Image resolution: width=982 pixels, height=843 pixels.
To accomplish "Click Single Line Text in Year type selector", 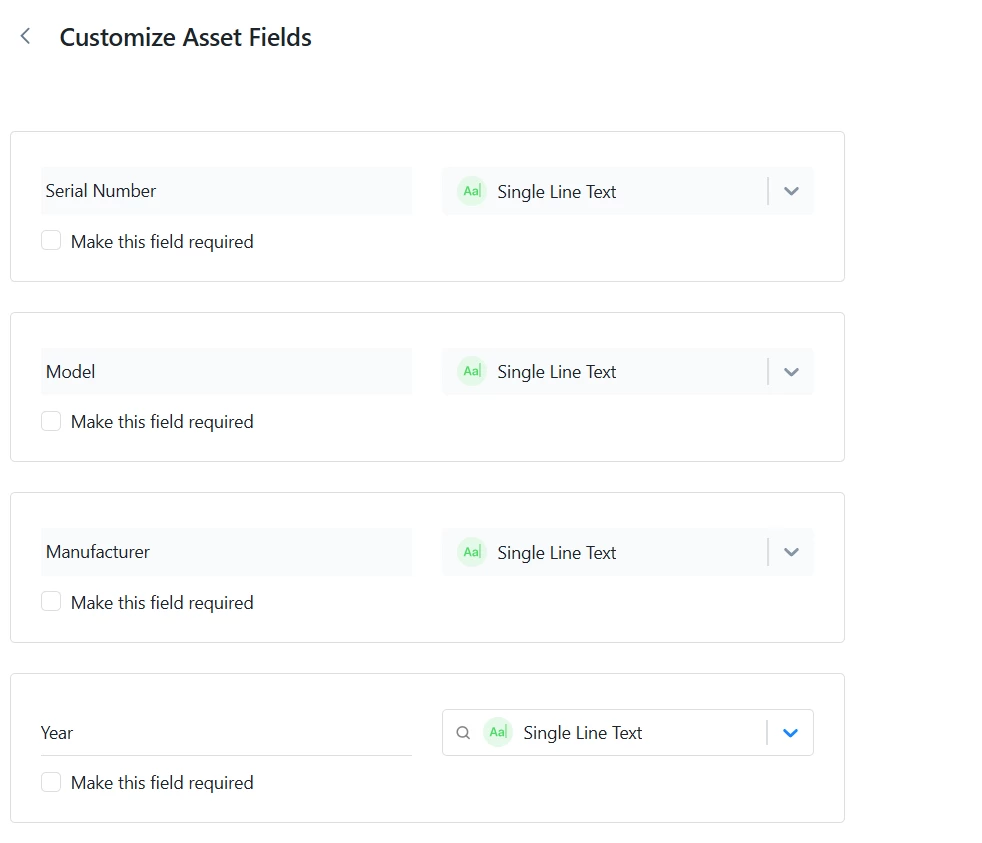I will [x=583, y=733].
